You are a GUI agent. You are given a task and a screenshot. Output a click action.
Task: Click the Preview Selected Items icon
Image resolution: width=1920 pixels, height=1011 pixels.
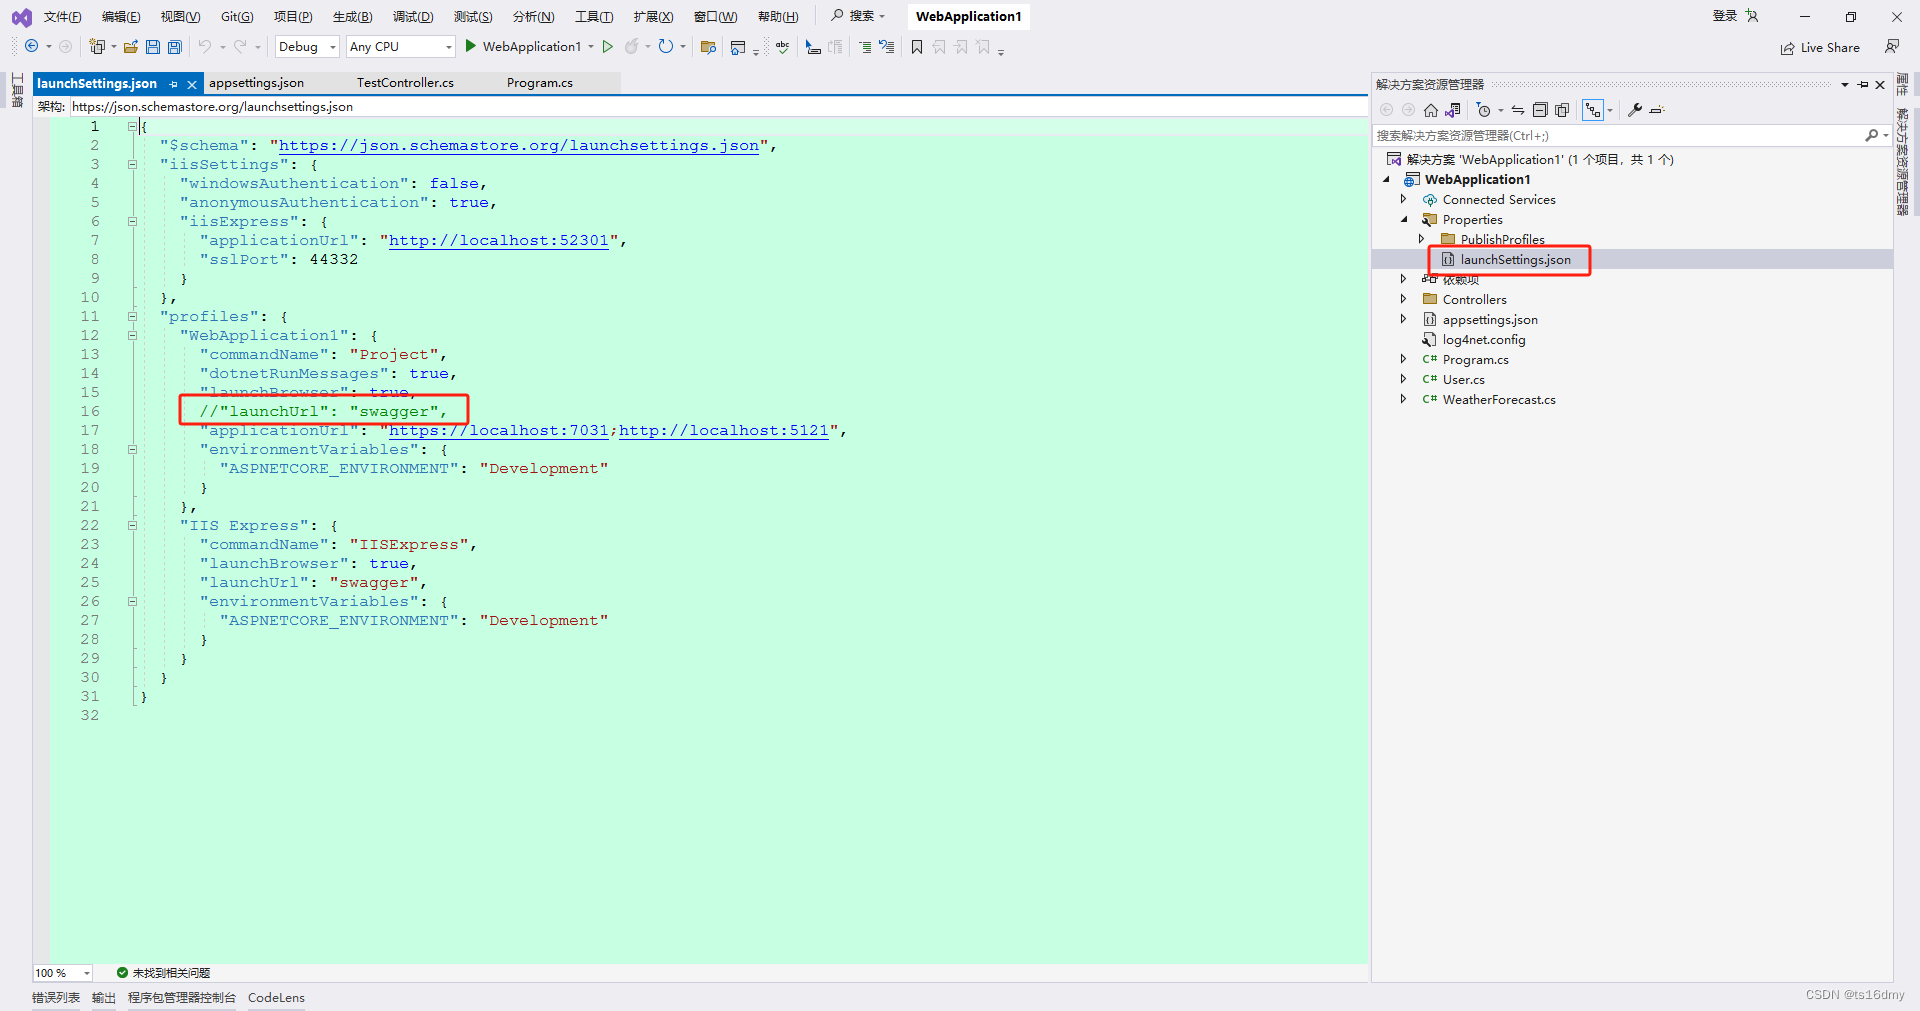coord(1657,110)
